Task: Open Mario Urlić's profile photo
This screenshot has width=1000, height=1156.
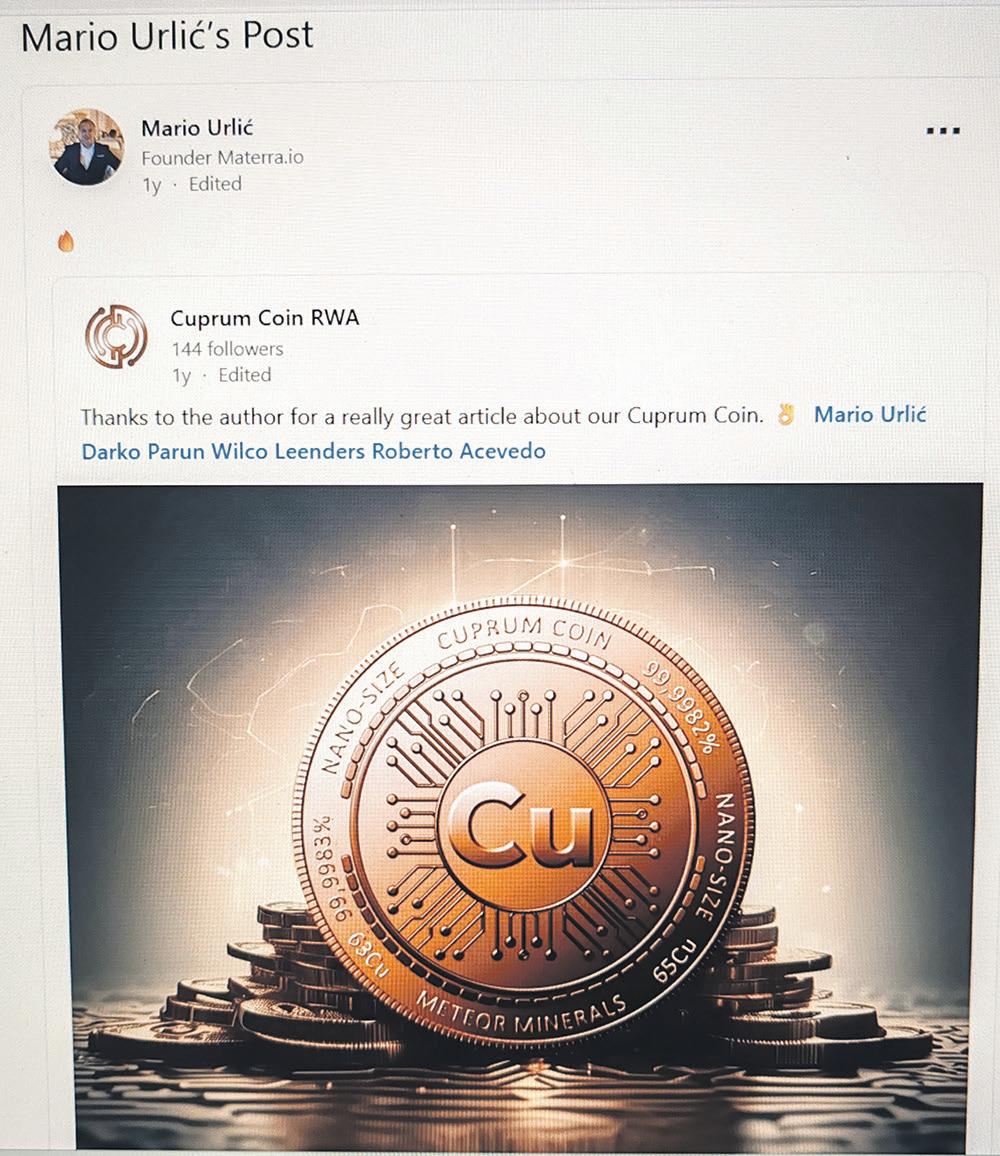Action: (87, 146)
